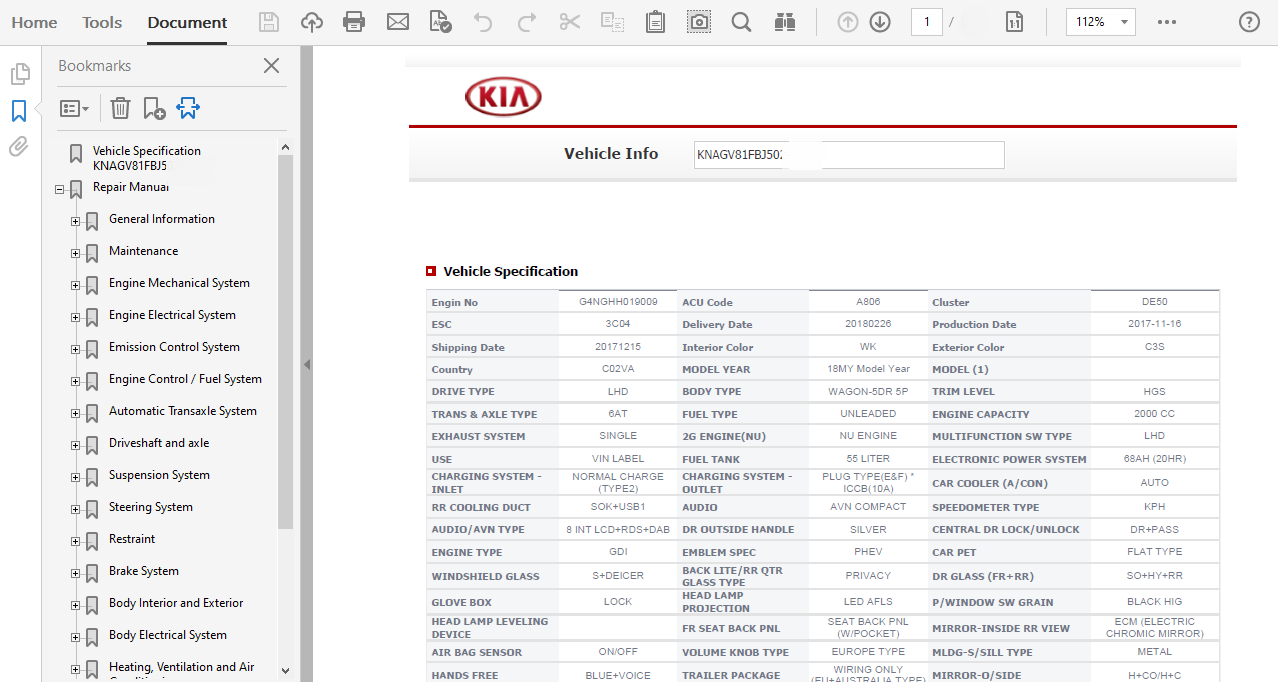Switch to the Tools tab
The height and width of the screenshot is (682, 1278).
tap(102, 22)
